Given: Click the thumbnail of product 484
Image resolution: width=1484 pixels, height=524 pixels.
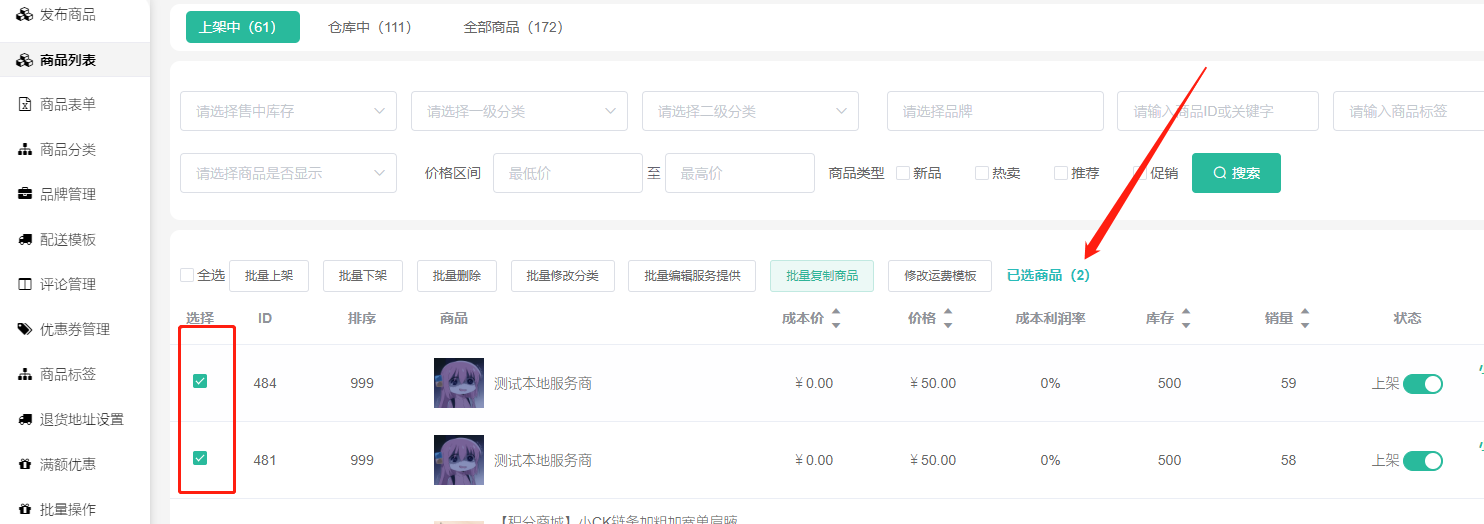Looking at the screenshot, I should tap(459, 383).
